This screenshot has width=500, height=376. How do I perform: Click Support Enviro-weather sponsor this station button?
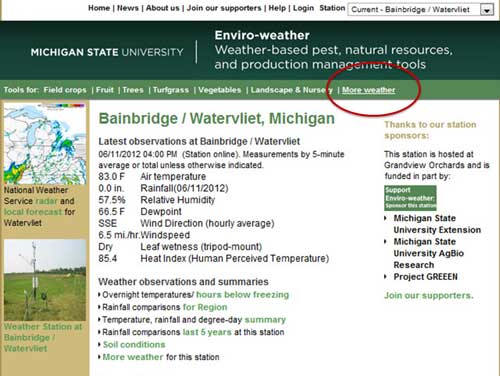point(410,198)
